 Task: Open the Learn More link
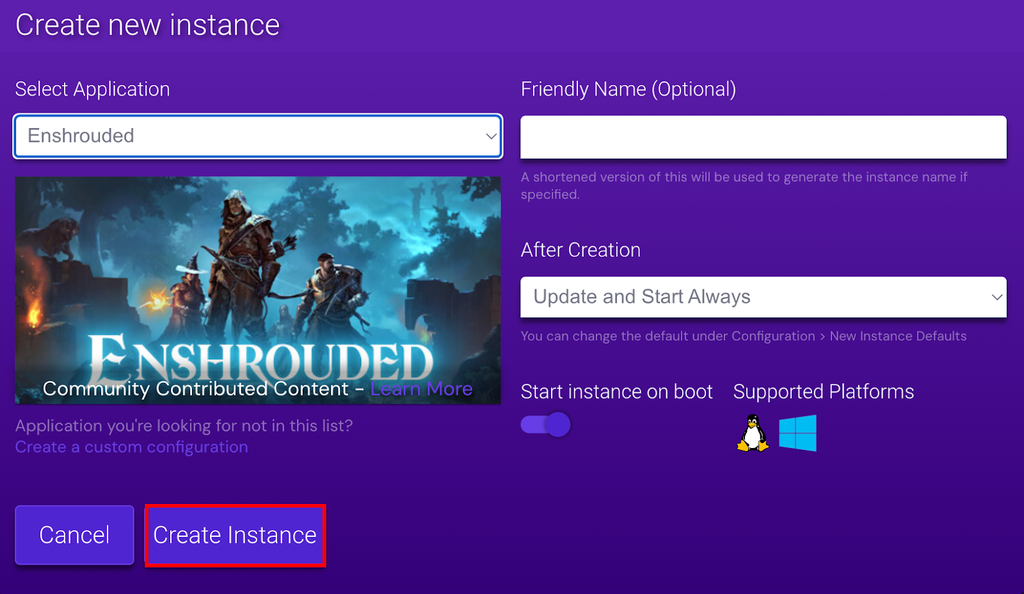pos(420,389)
